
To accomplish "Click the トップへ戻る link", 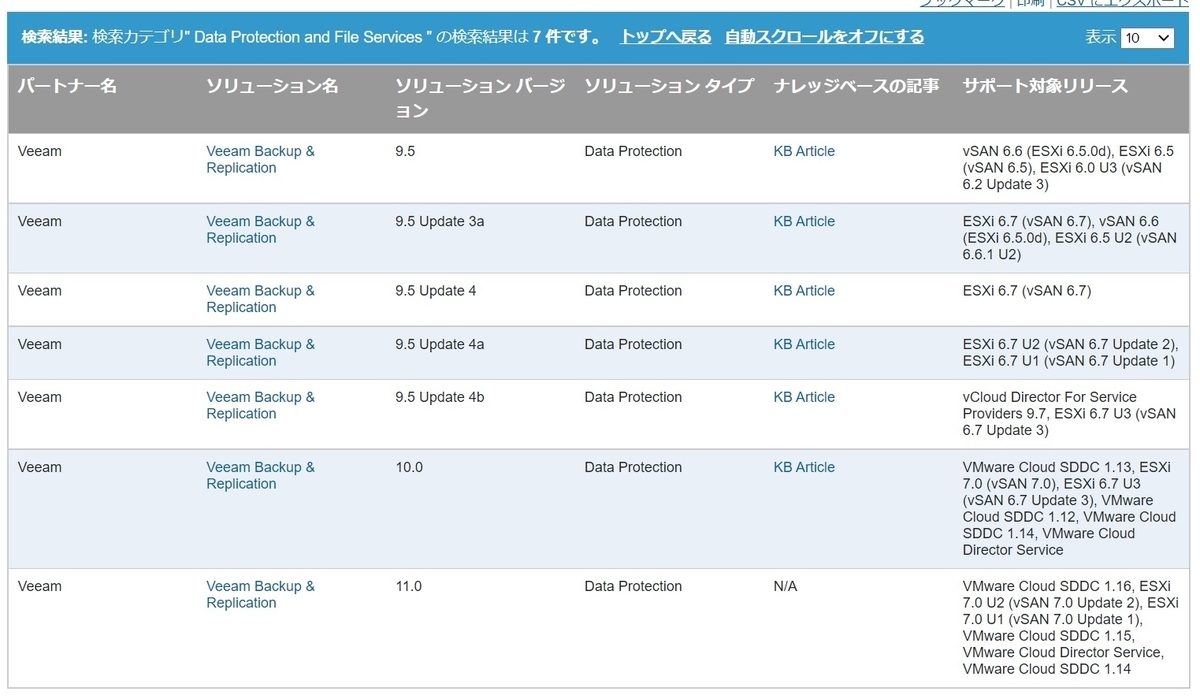I will click(x=665, y=37).
